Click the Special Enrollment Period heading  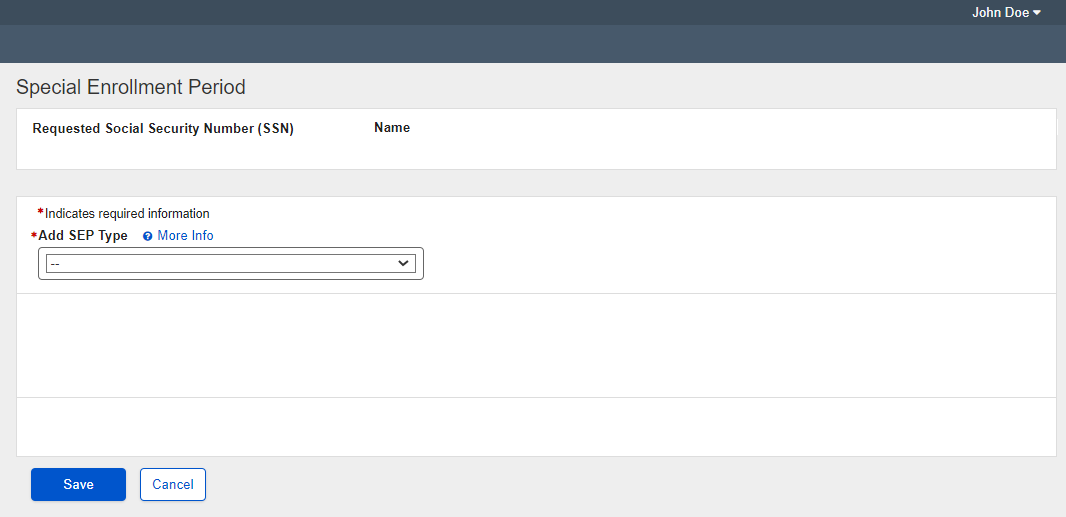(131, 87)
